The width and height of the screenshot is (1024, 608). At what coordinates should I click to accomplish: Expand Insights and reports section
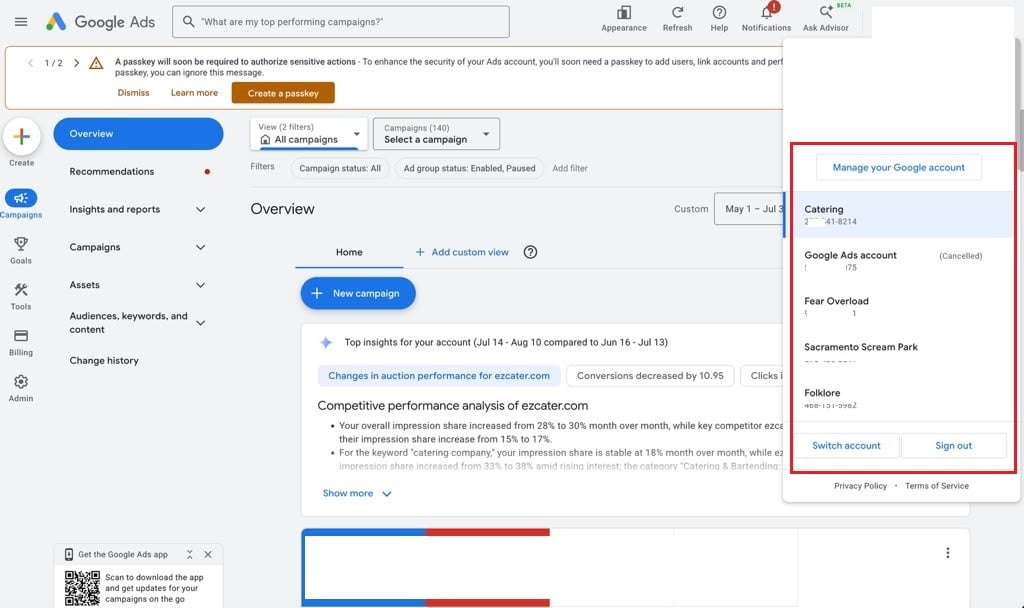coord(137,210)
